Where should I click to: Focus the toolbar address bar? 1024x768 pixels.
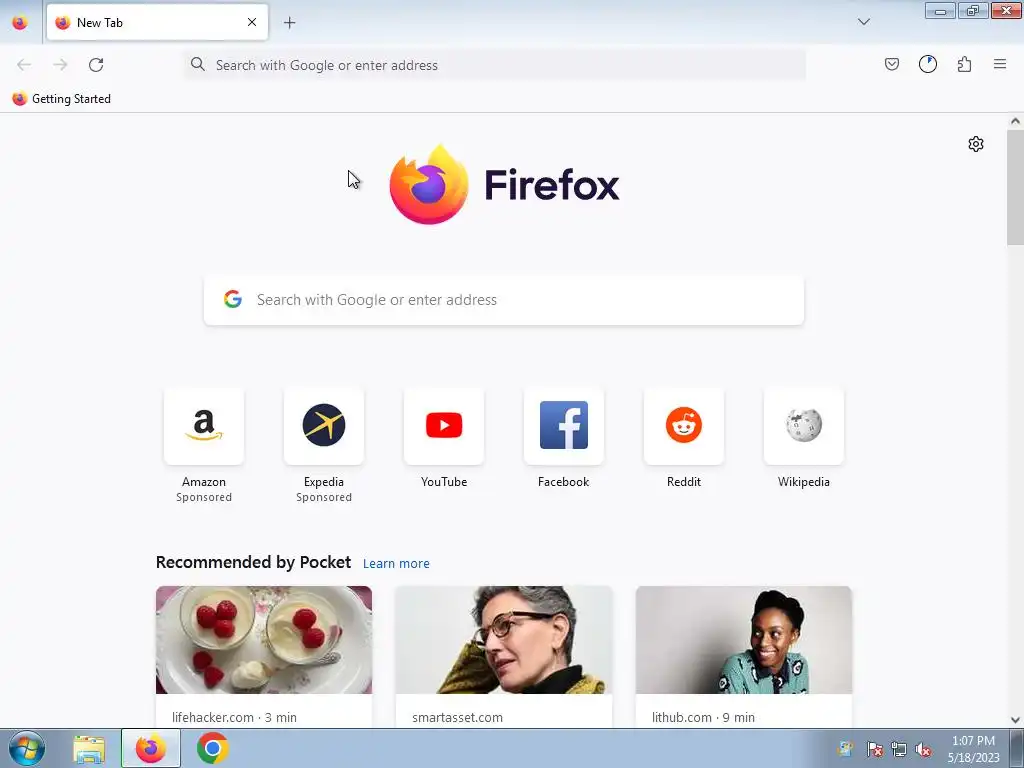tap(495, 65)
